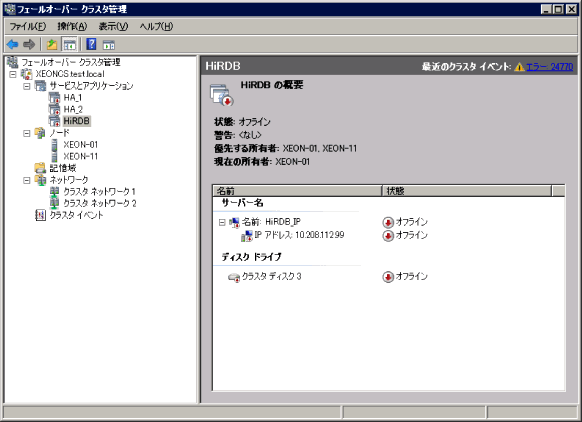Collapse the ネットワーク tree node
The width and height of the screenshot is (582, 422).
click(x=27, y=180)
